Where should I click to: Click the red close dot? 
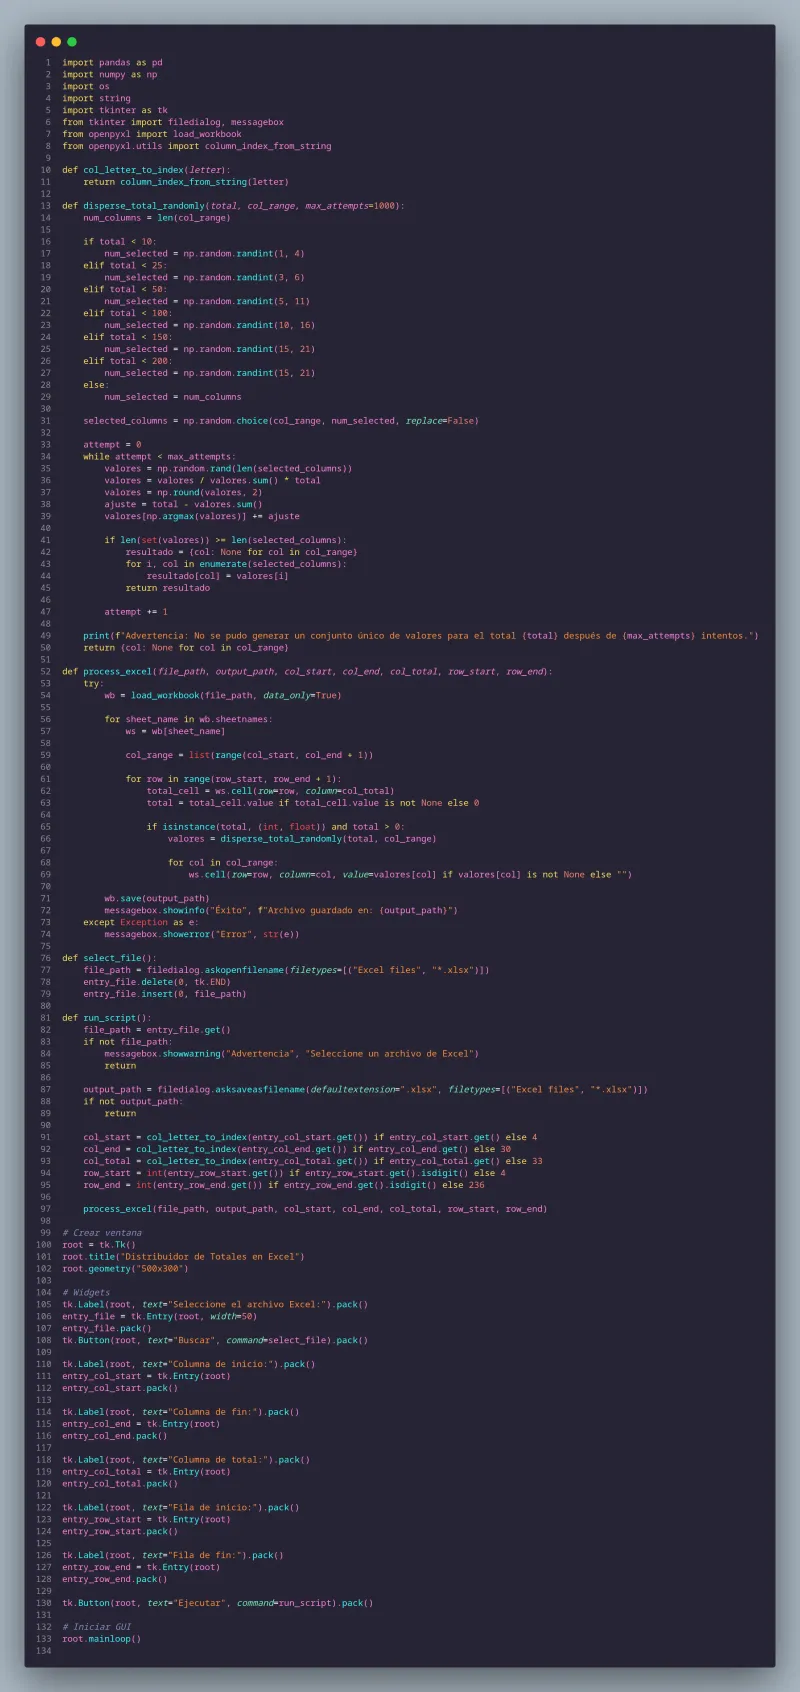tap(40, 42)
